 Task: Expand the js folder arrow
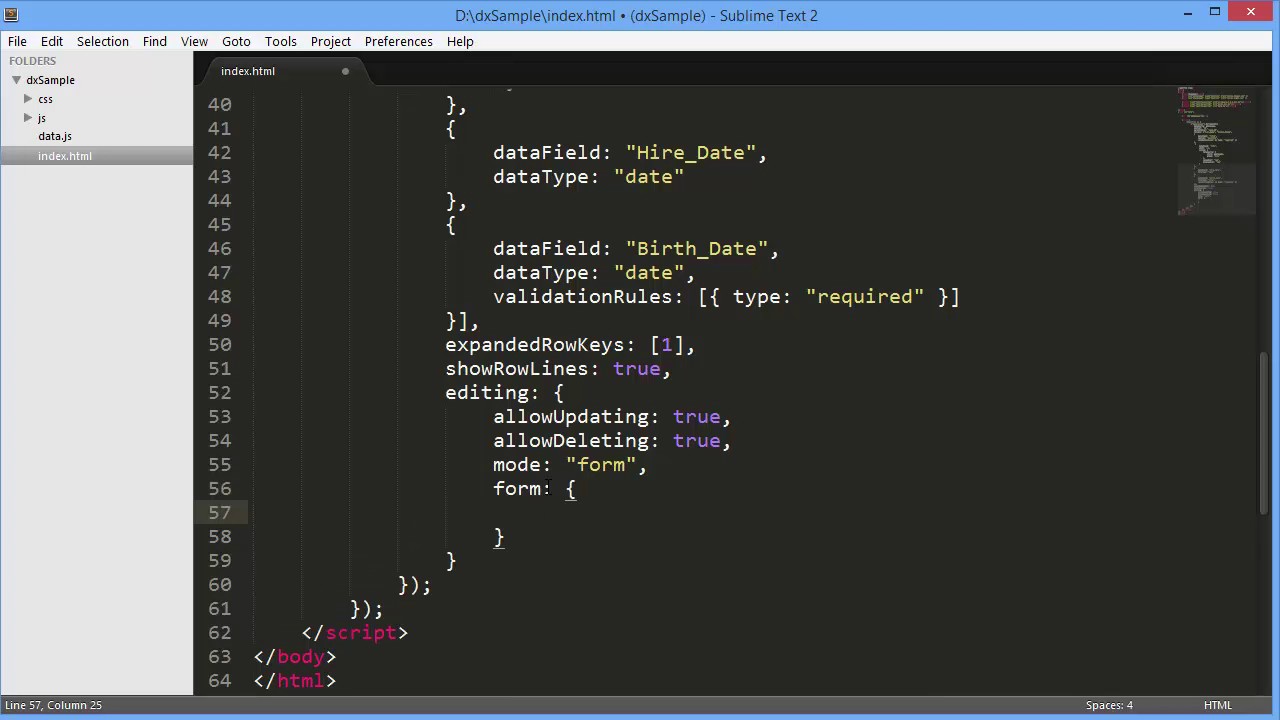pos(28,118)
